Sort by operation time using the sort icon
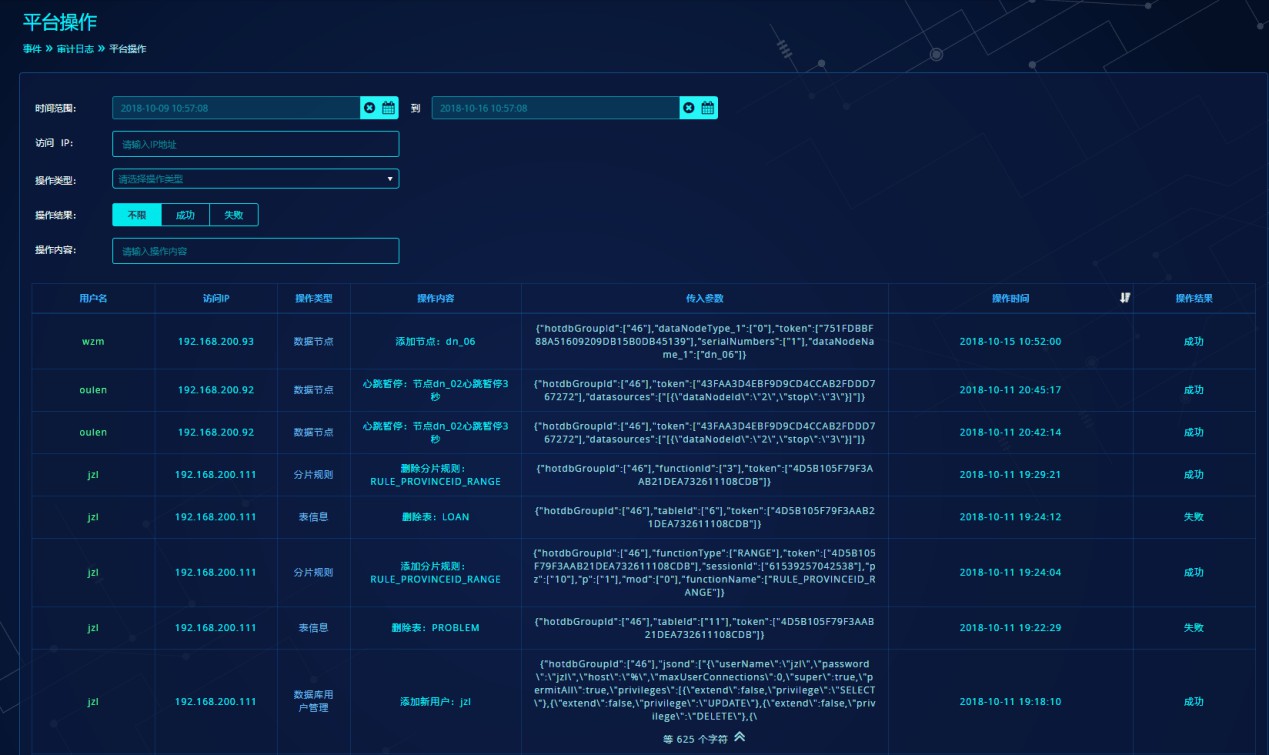The image size is (1269, 755). coord(1125,298)
